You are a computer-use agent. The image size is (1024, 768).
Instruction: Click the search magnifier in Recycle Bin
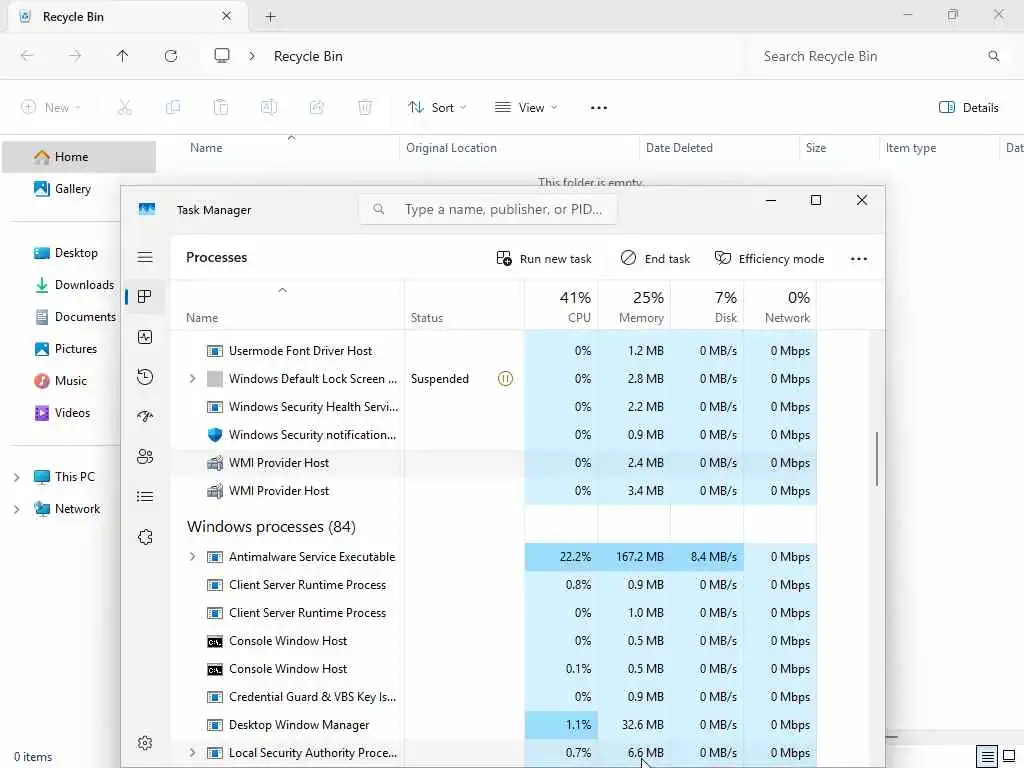click(994, 56)
